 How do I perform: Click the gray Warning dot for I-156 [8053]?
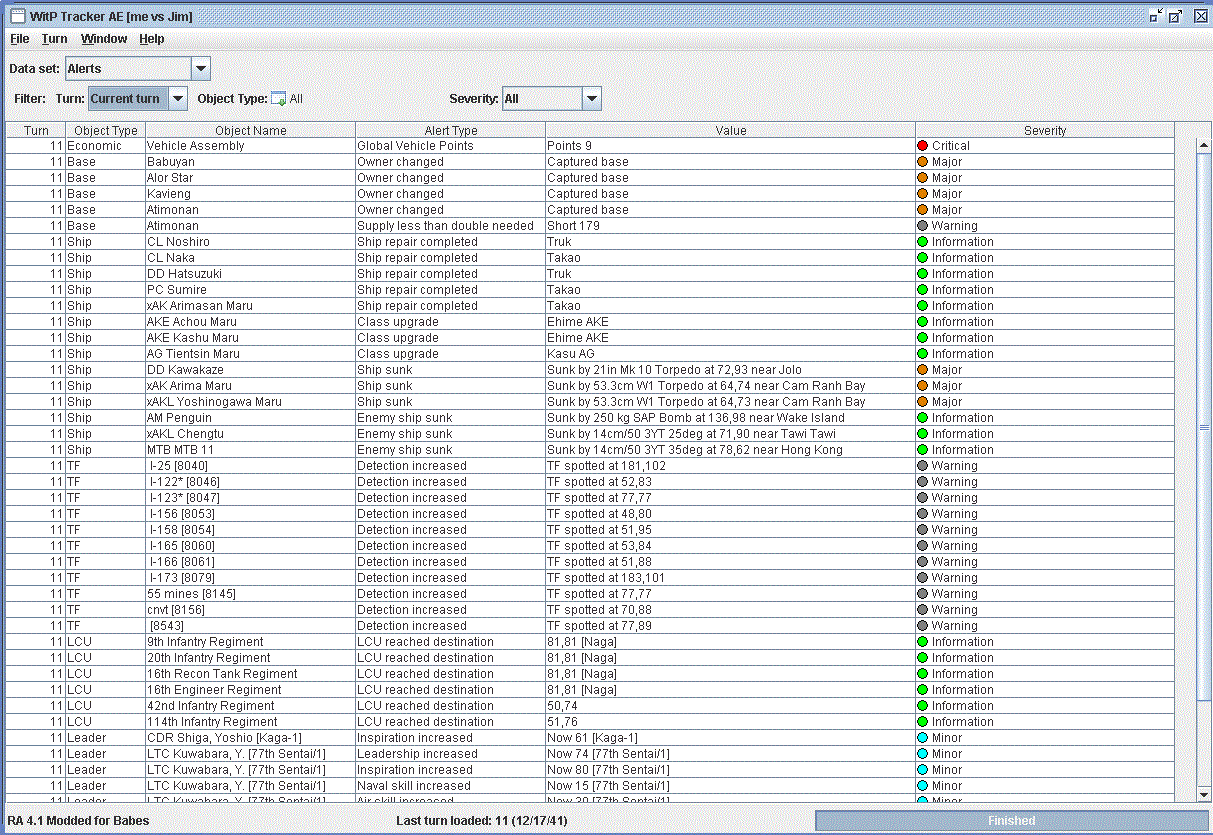coord(923,514)
